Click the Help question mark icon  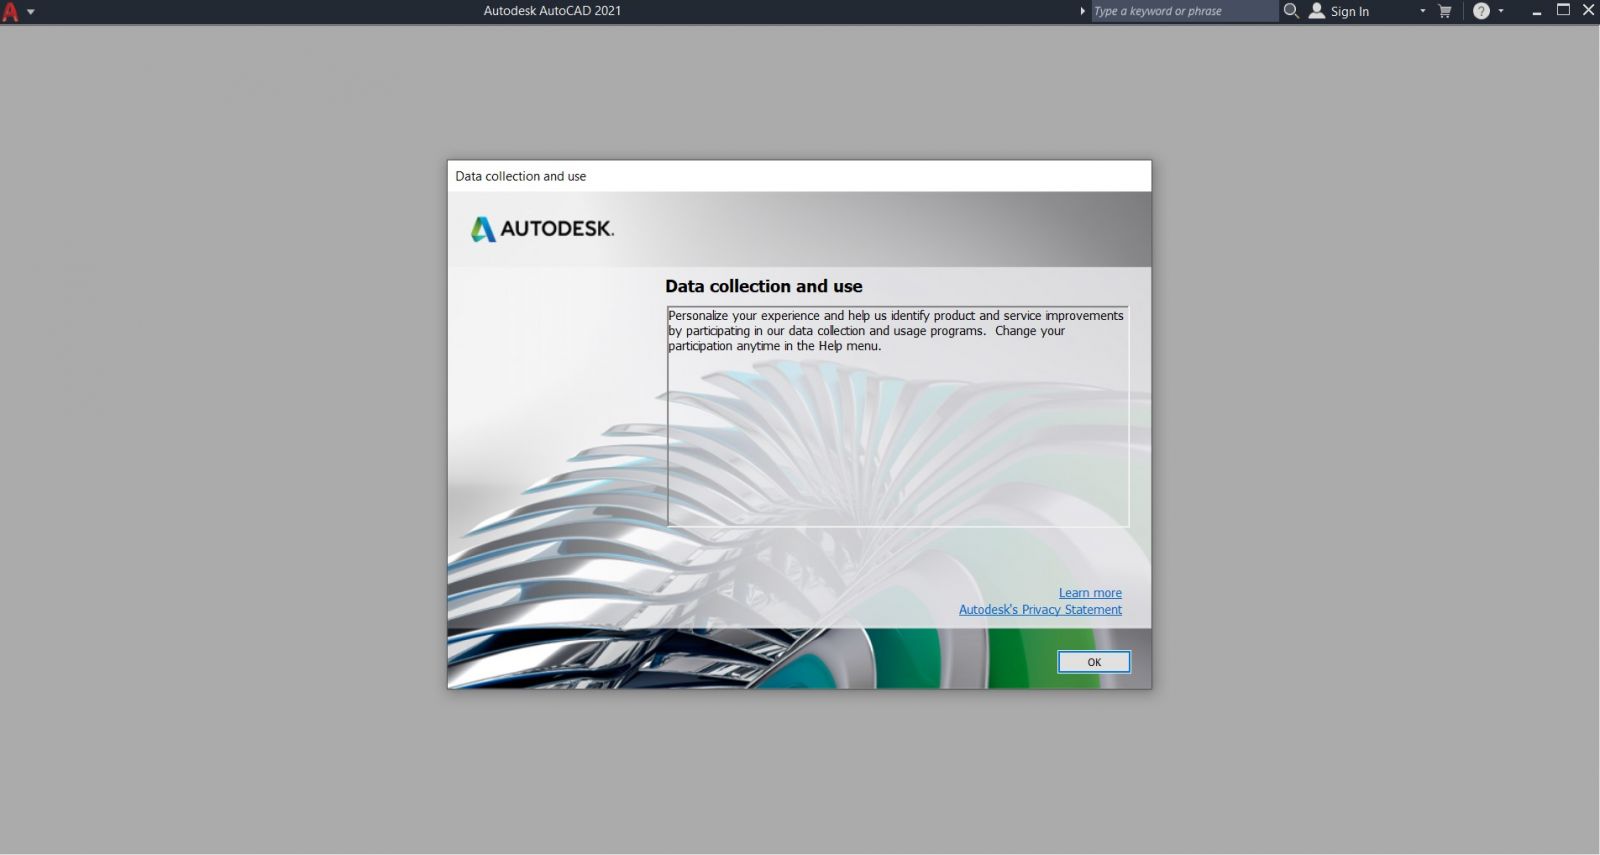click(x=1481, y=11)
